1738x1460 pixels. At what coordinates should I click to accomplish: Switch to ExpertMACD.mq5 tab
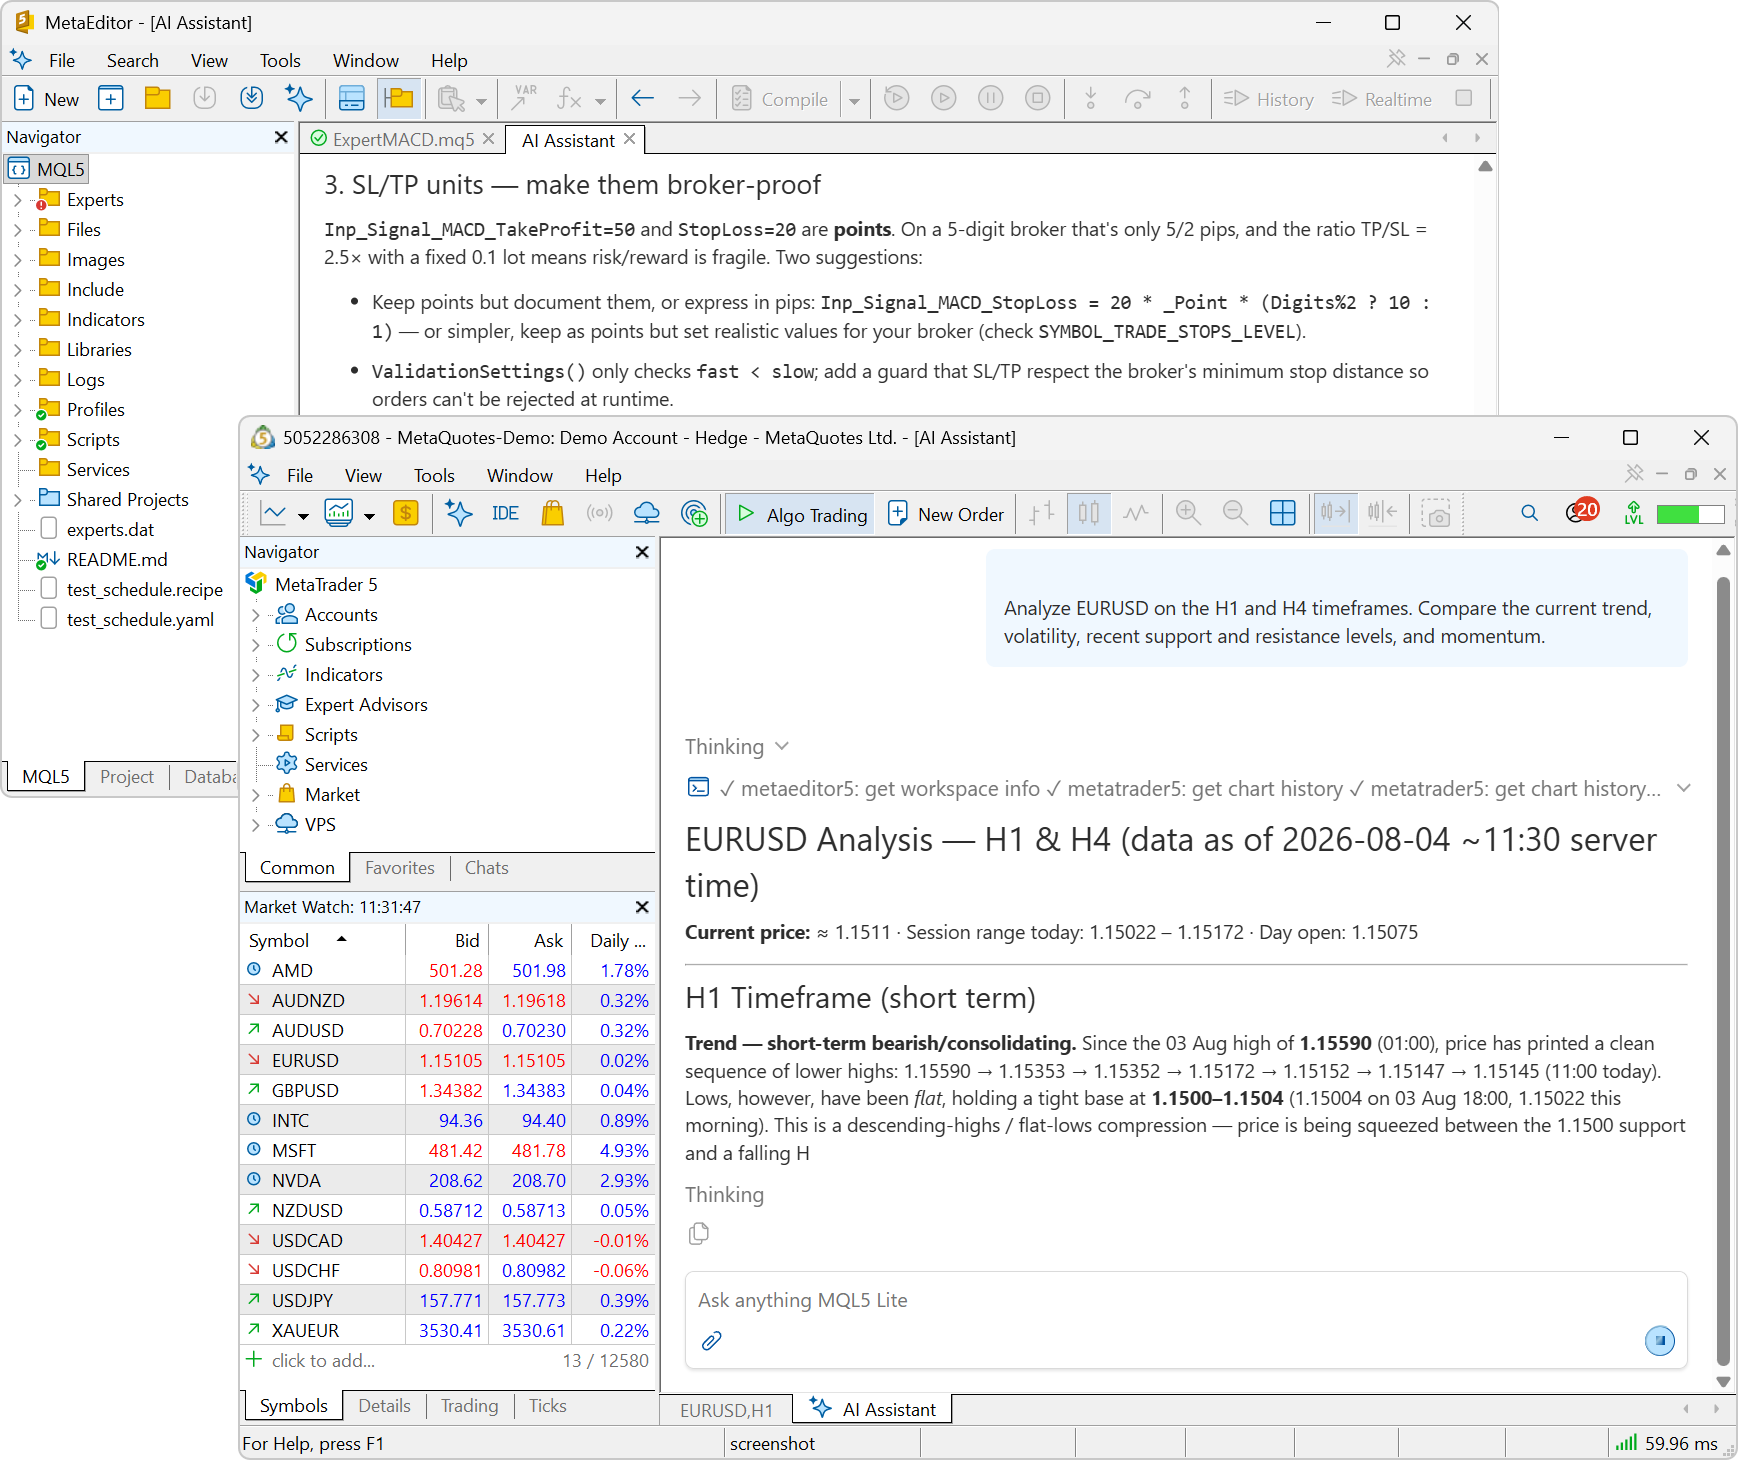(x=403, y=139)
